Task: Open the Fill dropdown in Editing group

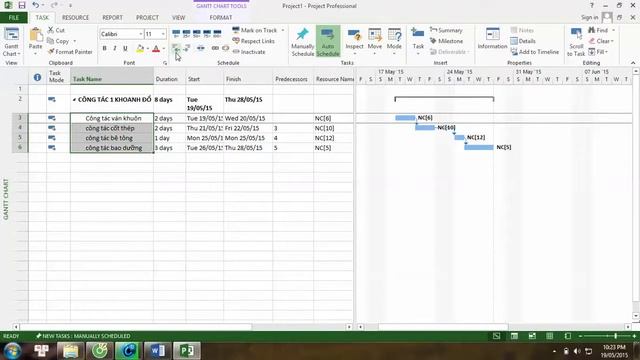Action: tap(598, 52)
